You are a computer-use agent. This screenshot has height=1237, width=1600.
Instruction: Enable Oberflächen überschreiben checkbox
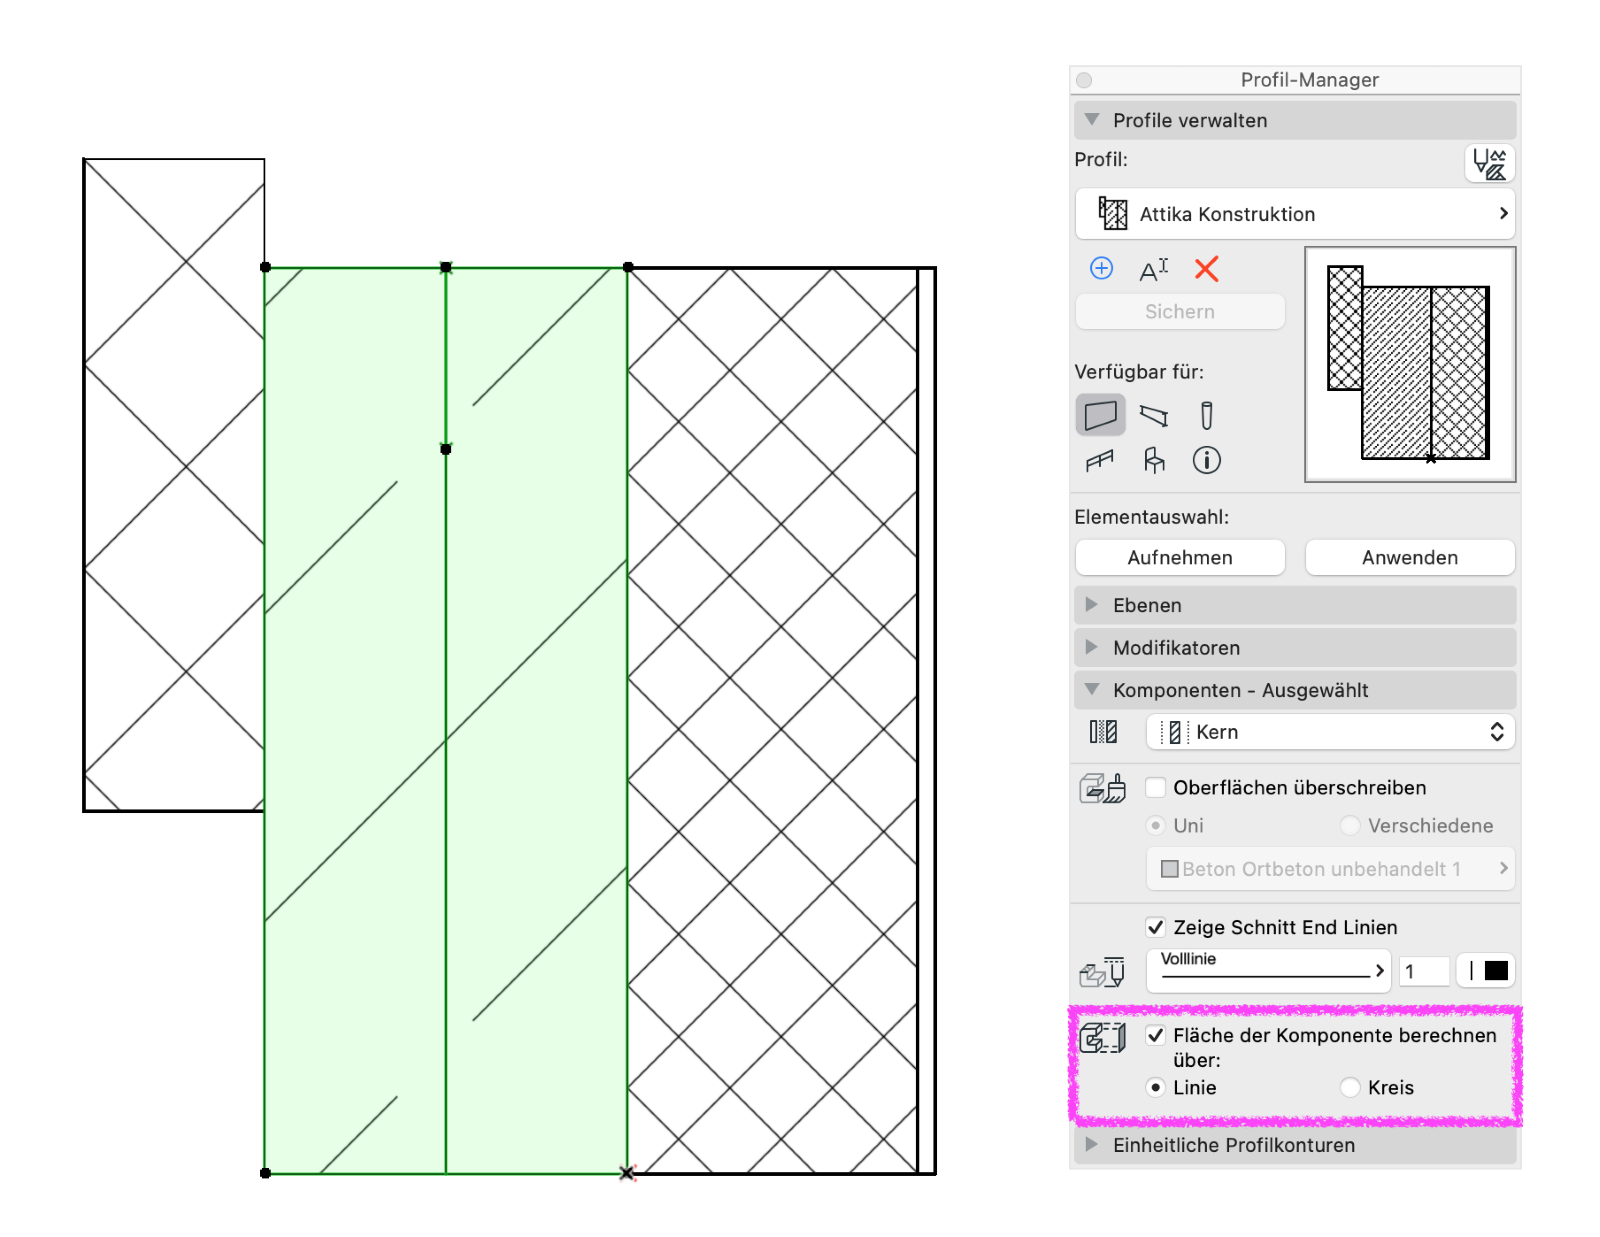click(1156, 788)
